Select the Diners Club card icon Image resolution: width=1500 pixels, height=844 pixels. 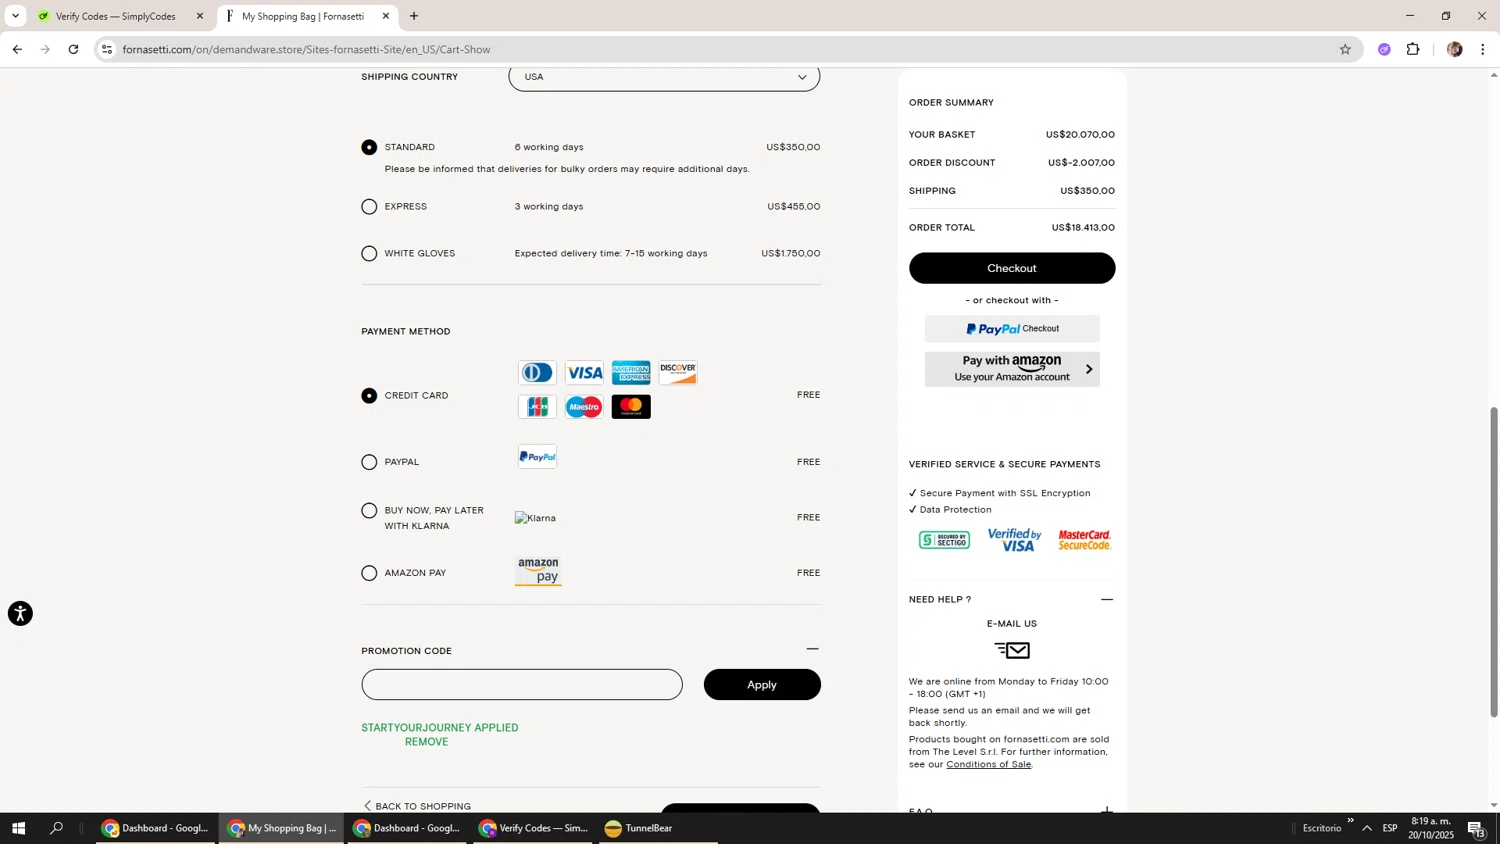tap(537, 373)
